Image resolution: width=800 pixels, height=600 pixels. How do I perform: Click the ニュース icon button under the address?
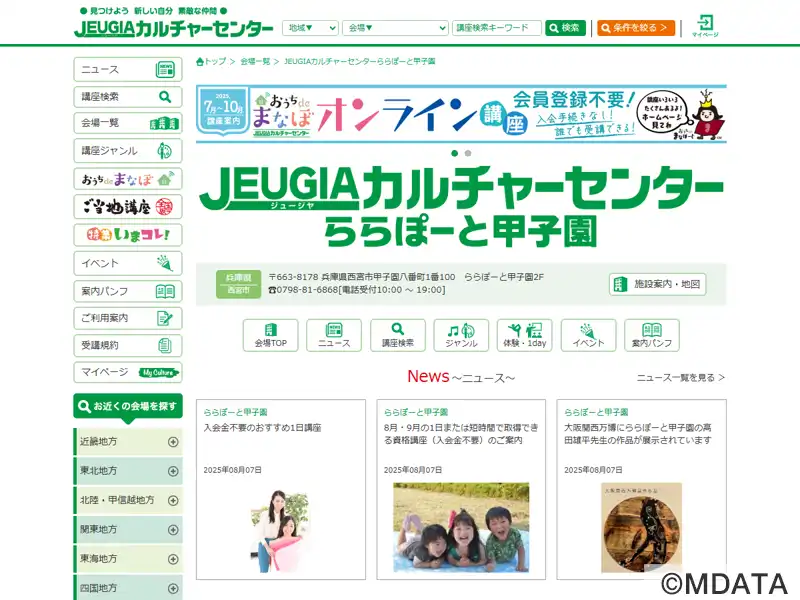334,335
